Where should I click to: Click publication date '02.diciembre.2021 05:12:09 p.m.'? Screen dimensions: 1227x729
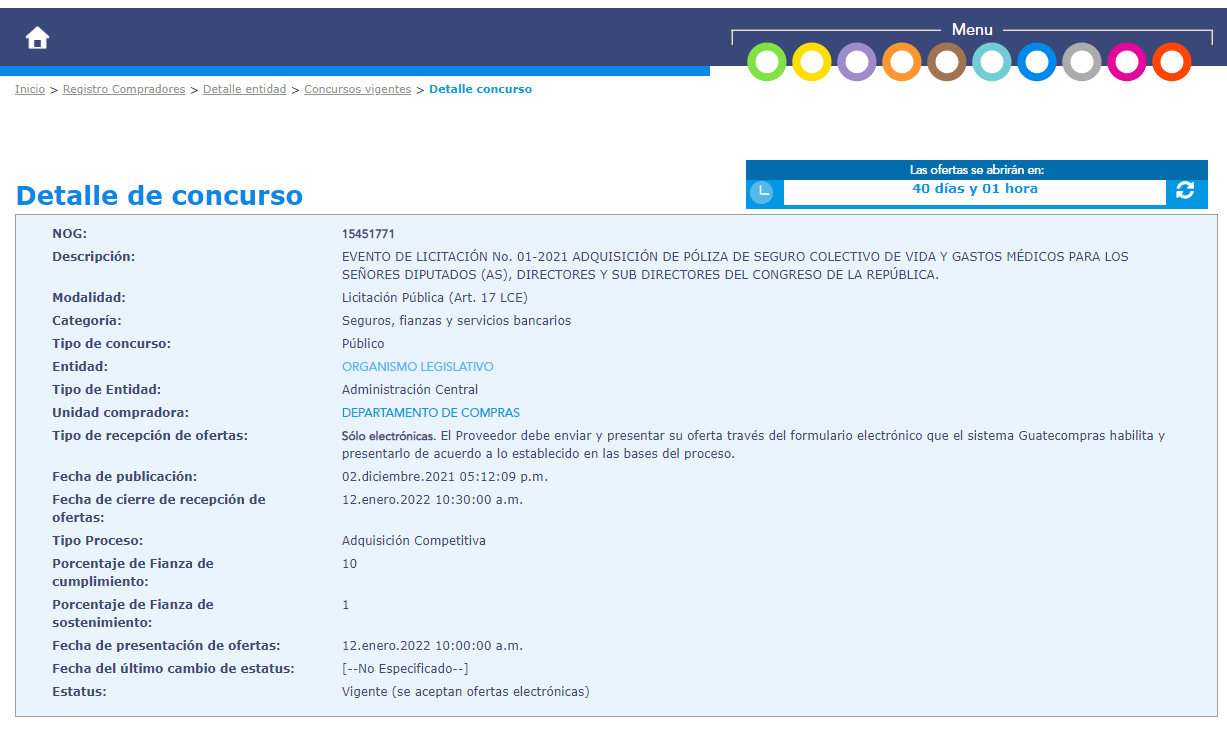pos(445,477)
